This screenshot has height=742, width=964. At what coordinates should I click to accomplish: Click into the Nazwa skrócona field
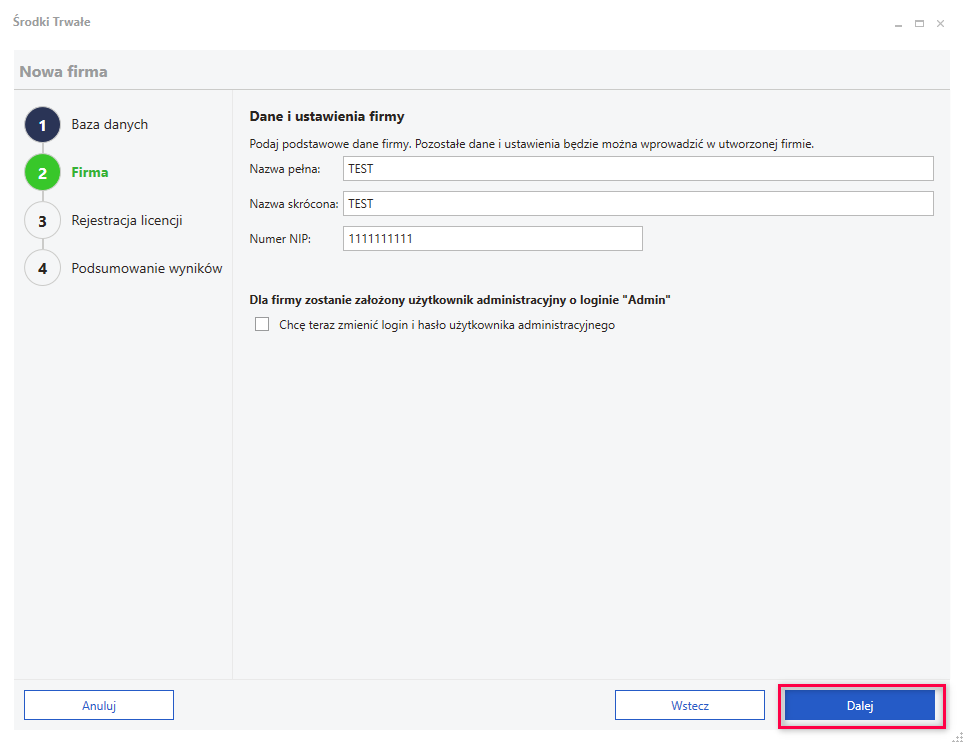(x=638, y=203)
